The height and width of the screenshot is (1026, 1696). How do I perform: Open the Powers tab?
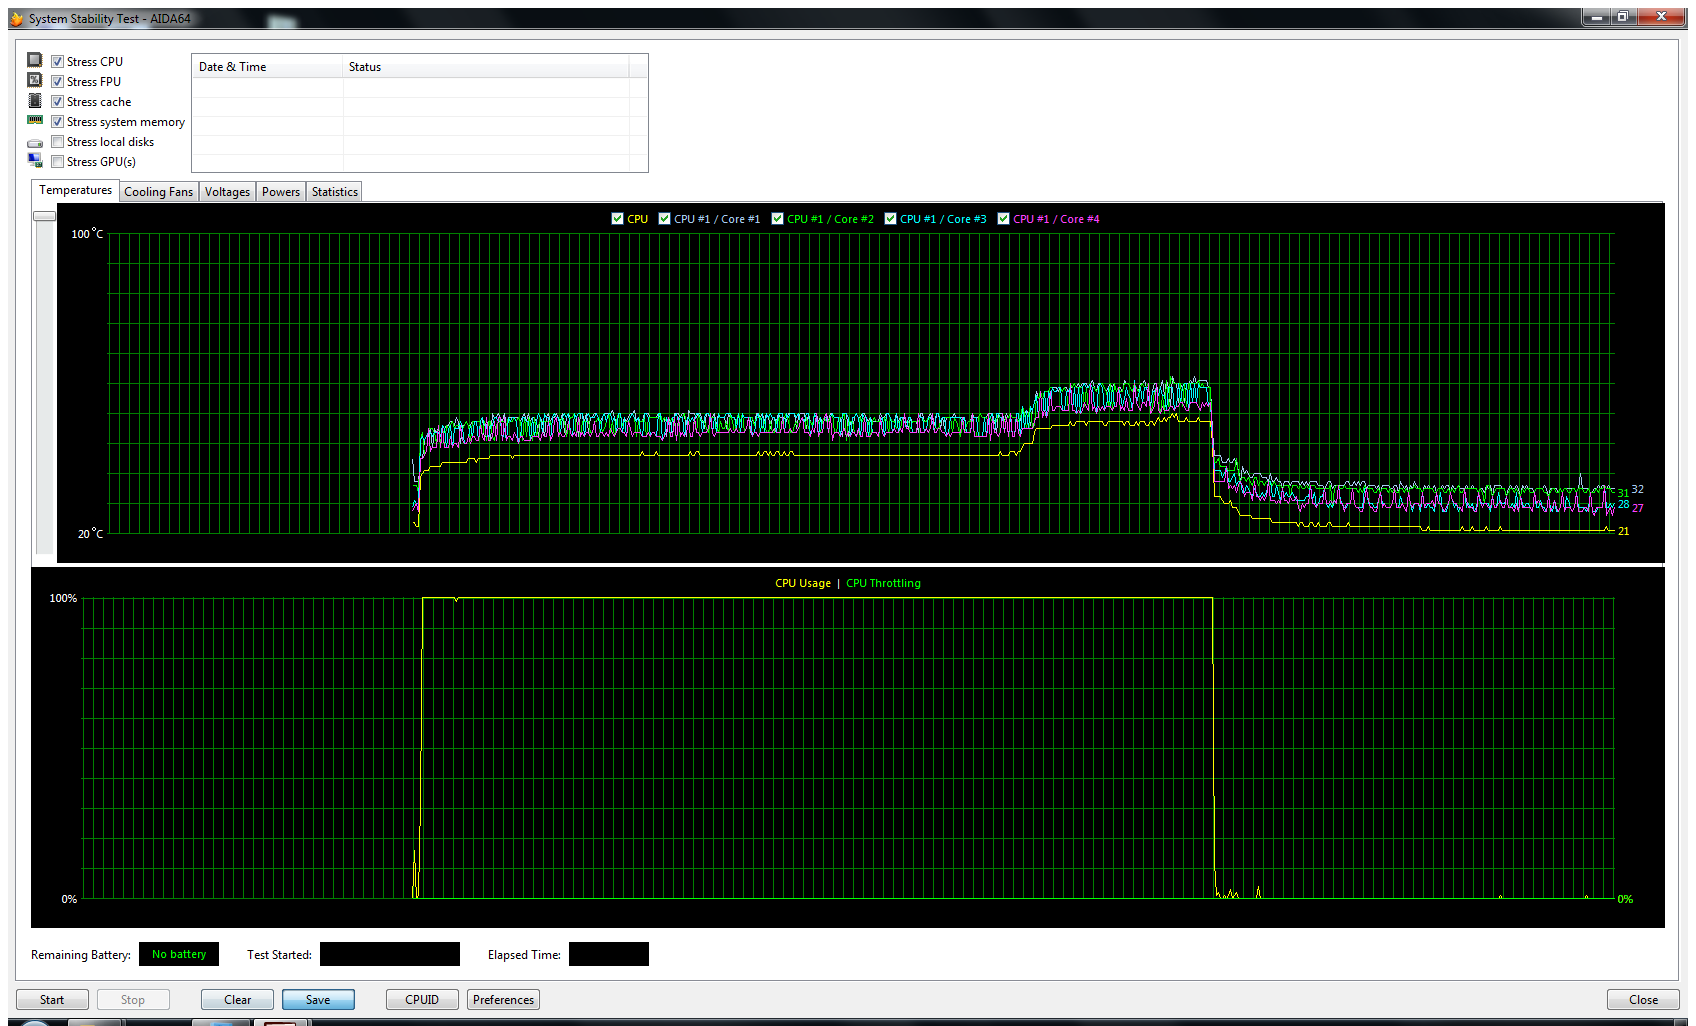(x=281, y=192)
